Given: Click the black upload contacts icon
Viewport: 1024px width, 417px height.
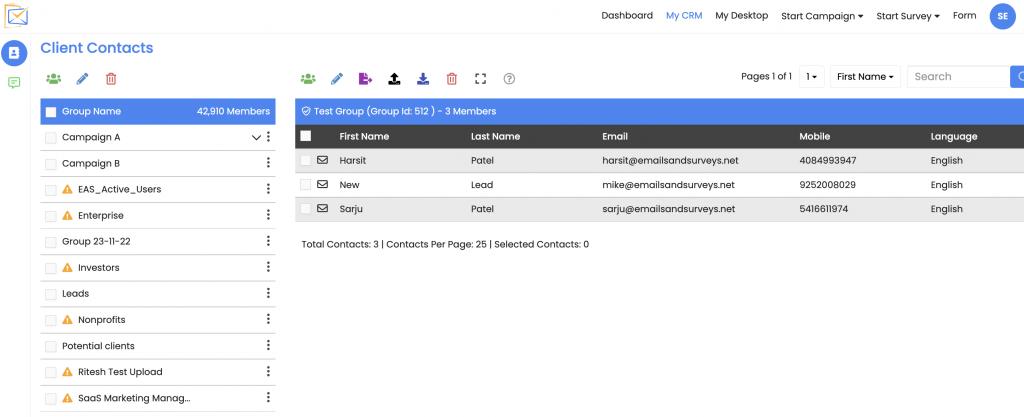Looking at the screenshot, I should 394,78.
